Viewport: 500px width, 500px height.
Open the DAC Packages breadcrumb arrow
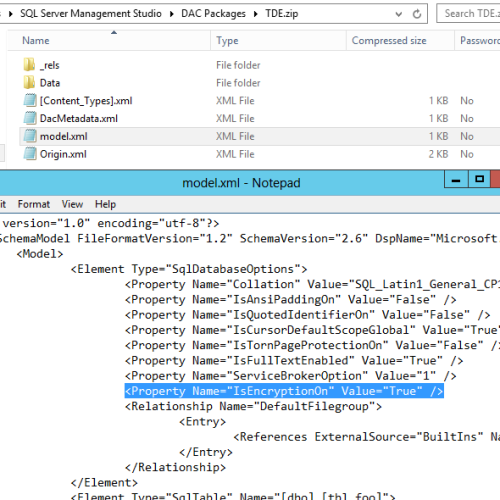click(x=256, y=14)
